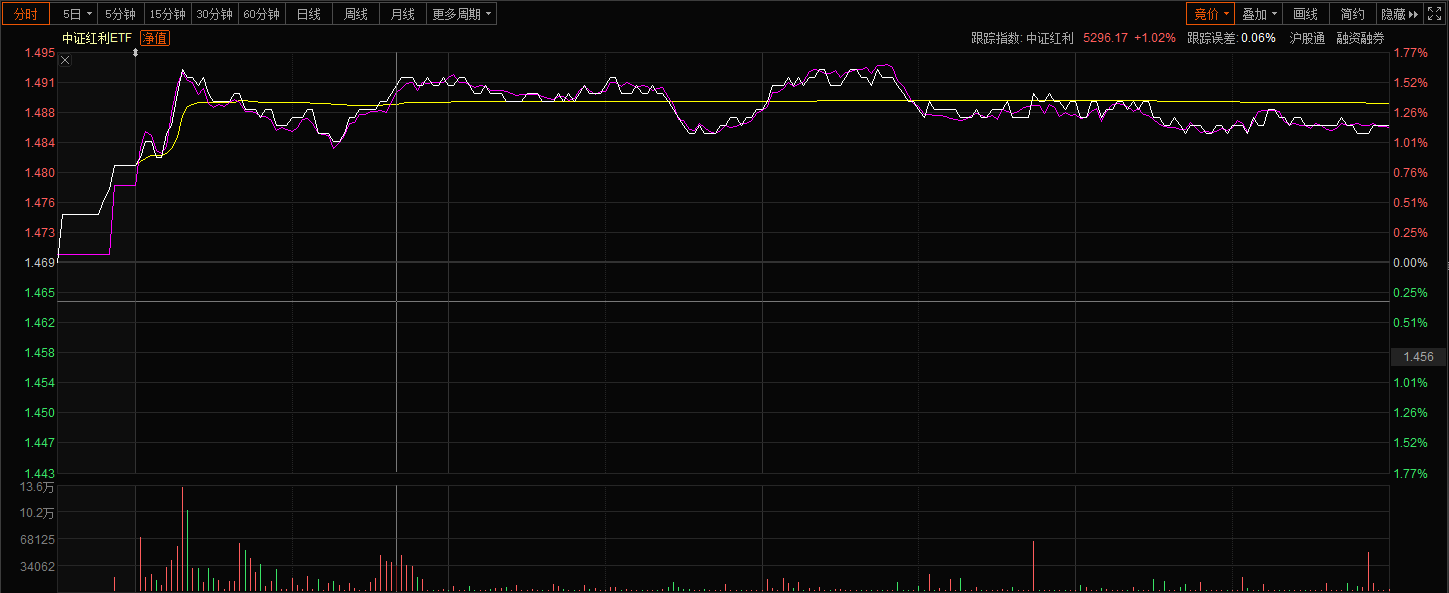Expand the 5日 period dropdown

point(76,14)
